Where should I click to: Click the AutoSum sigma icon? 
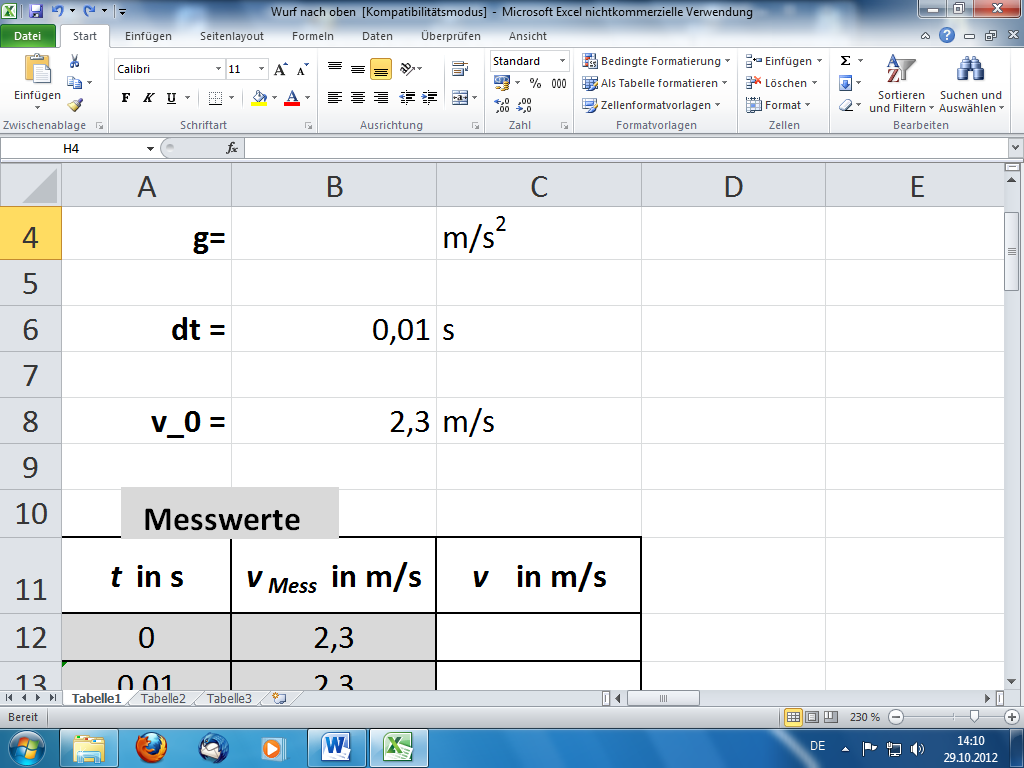(x=846, y=61)
